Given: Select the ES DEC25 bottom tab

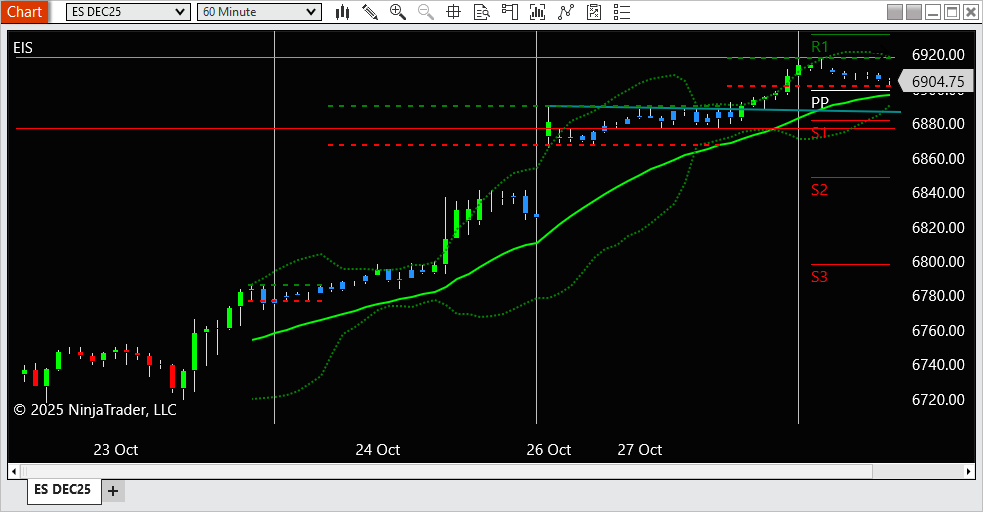Looking at the screenshot, I should [63, 489].
